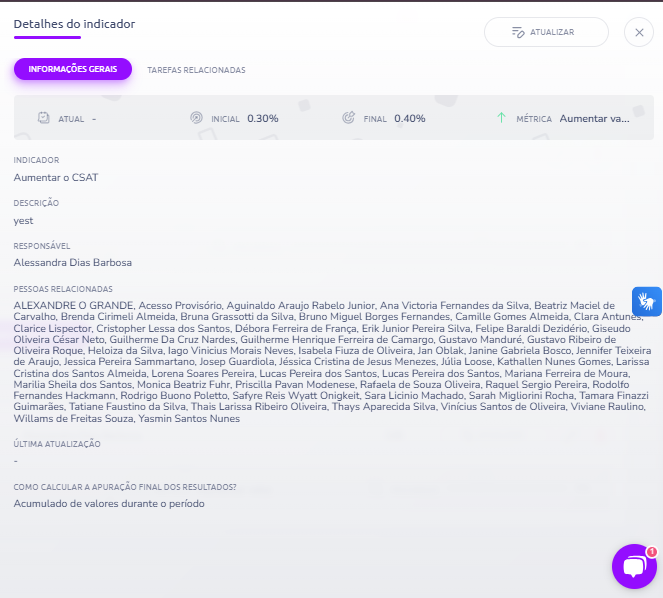Click the indicator name Aumentar o CSAT
The image size is (663, 598).
click(56, 177)
